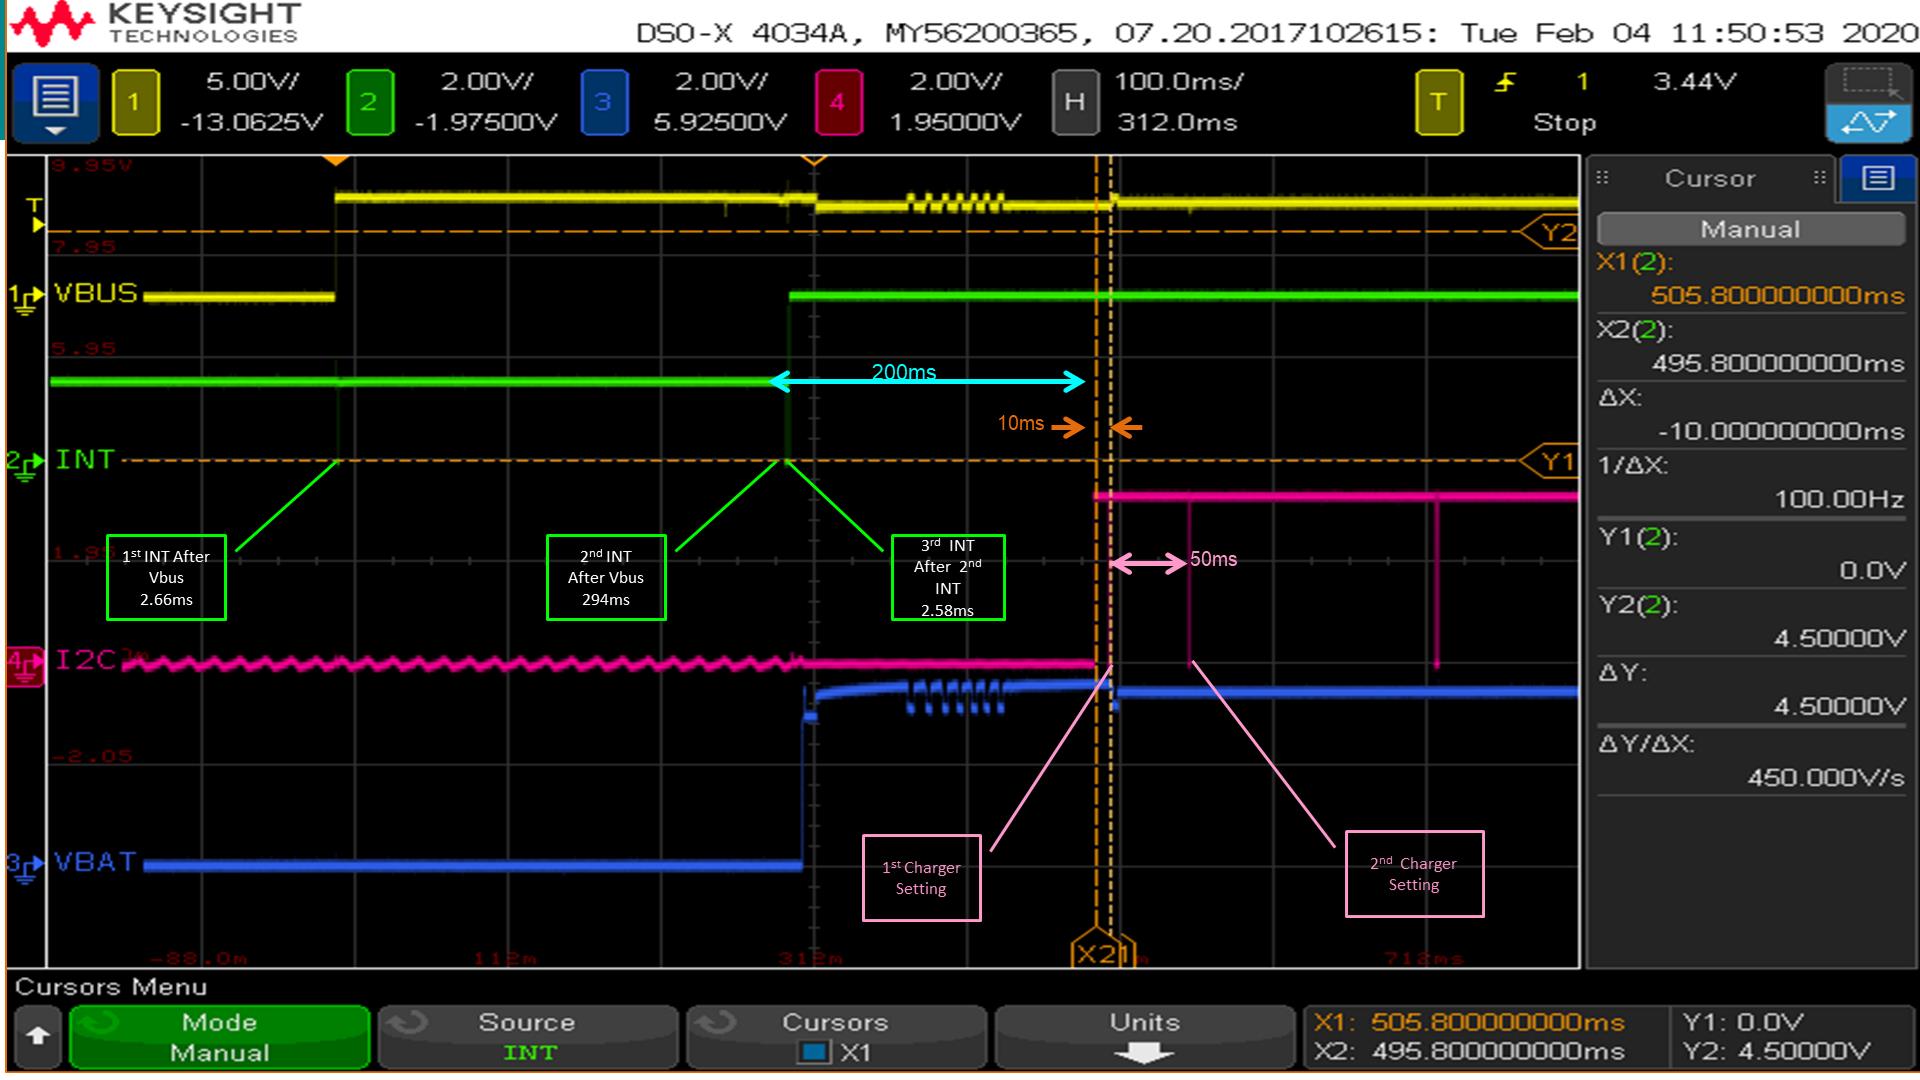Click the Stop run status label

pyautogui.click(x=1564, y=123)
